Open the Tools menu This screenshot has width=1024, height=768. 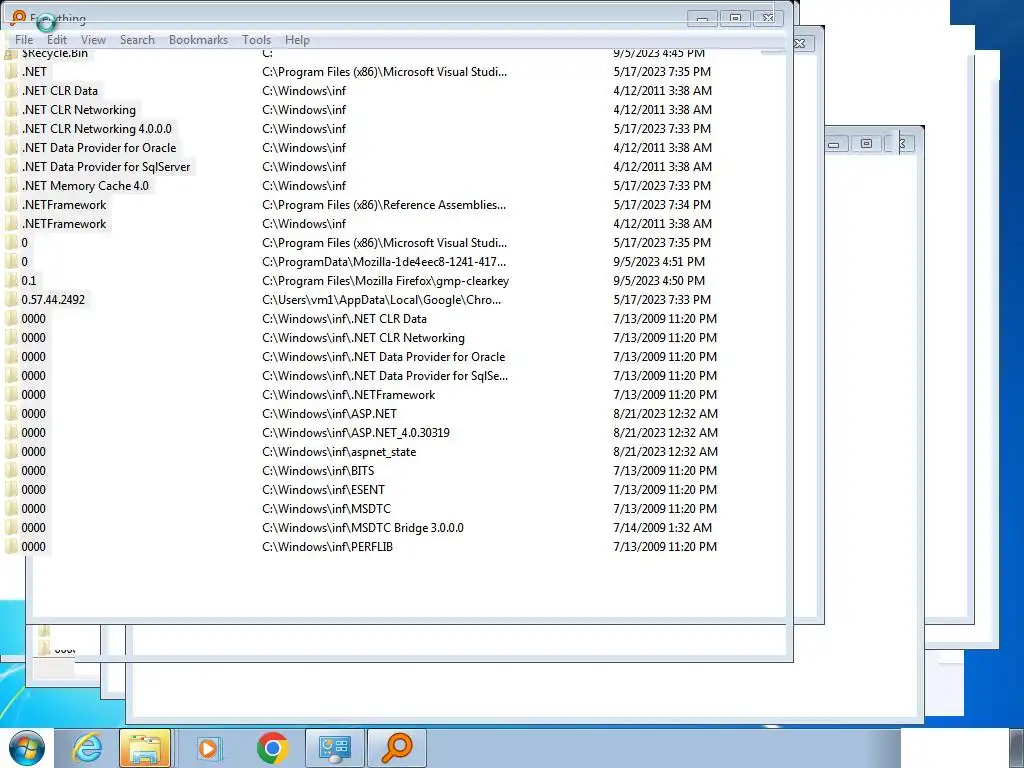coord(256,40)
